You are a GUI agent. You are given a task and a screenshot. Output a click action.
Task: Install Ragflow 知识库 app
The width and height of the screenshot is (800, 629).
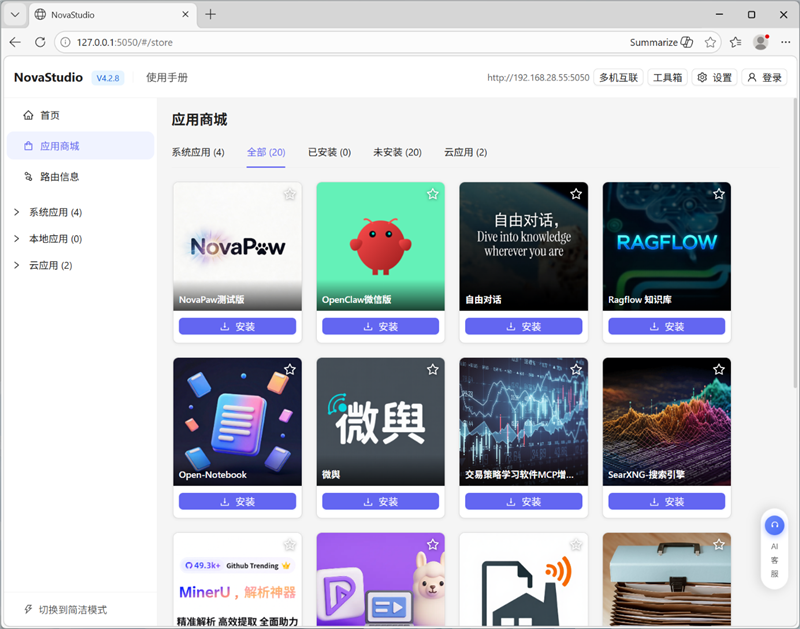[x=667, y=326]
